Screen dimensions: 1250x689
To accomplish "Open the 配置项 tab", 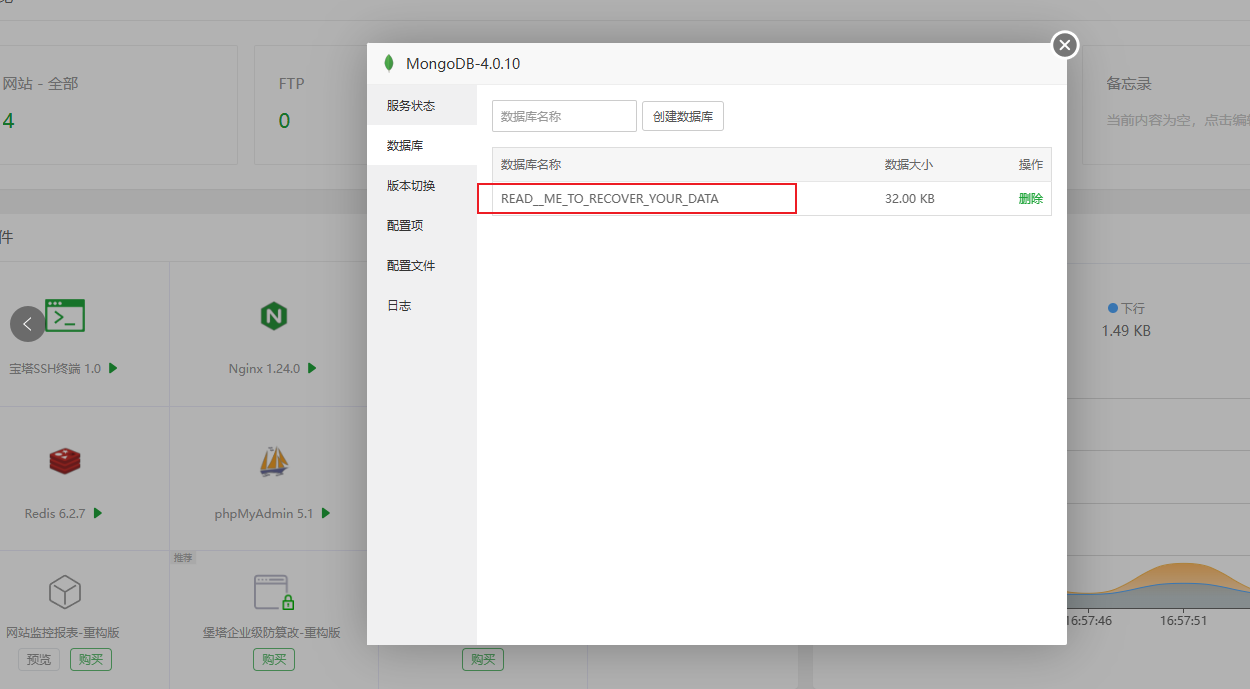I will [422, 225].
